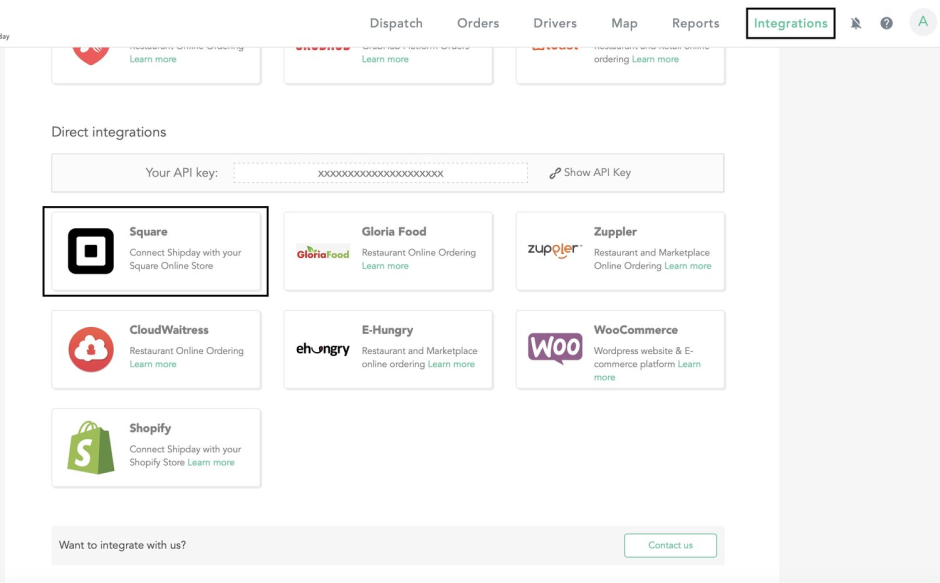
Task: Open the Map tab
Action: tap(624, 23)
